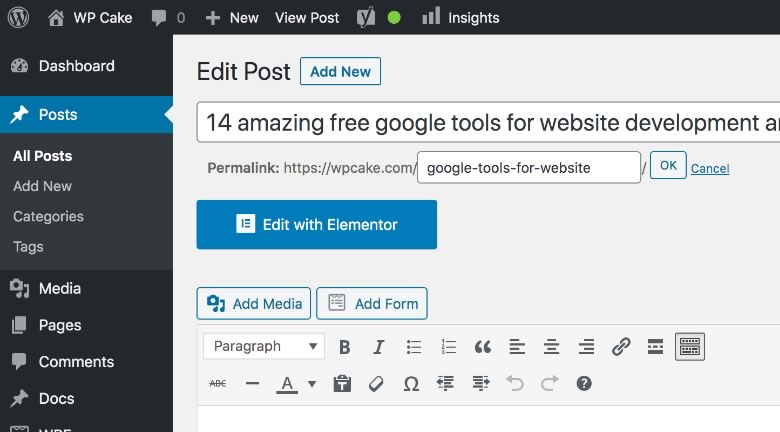Click into the post title field
The image size is (780, 432).
click(x=488, y=122)
